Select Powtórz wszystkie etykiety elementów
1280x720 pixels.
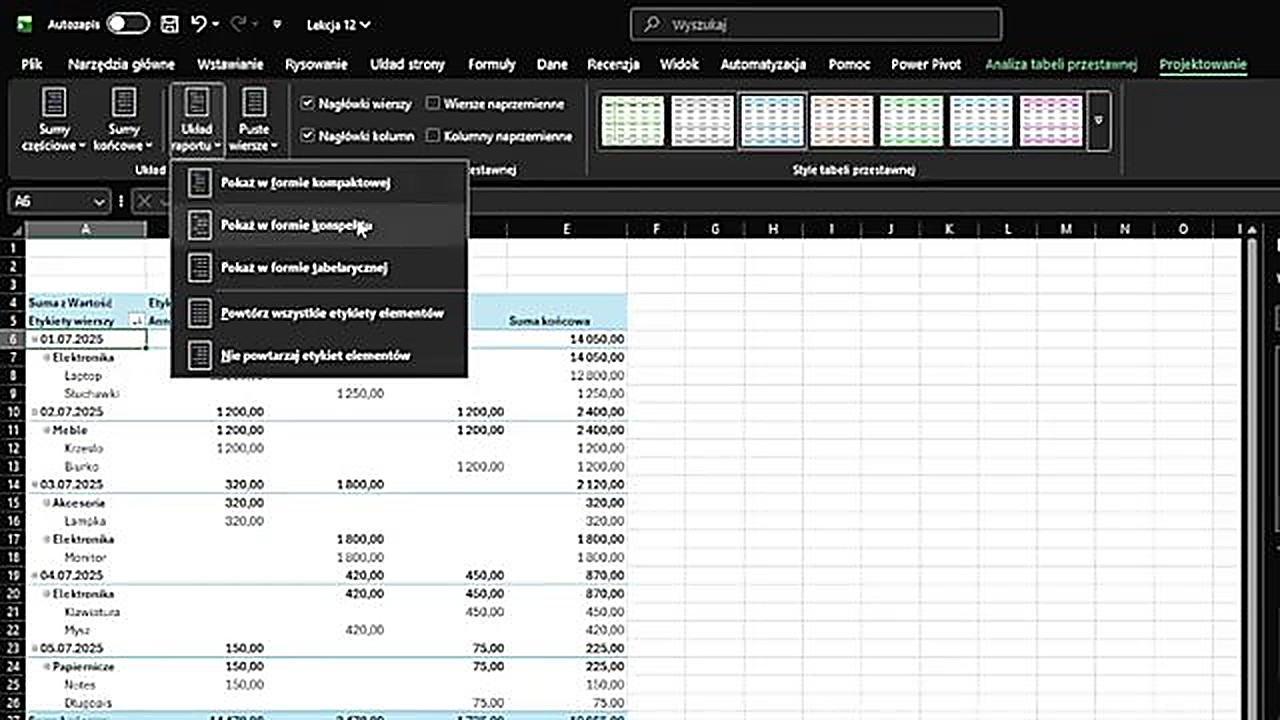pyautogui.click(x=331, y=313)
